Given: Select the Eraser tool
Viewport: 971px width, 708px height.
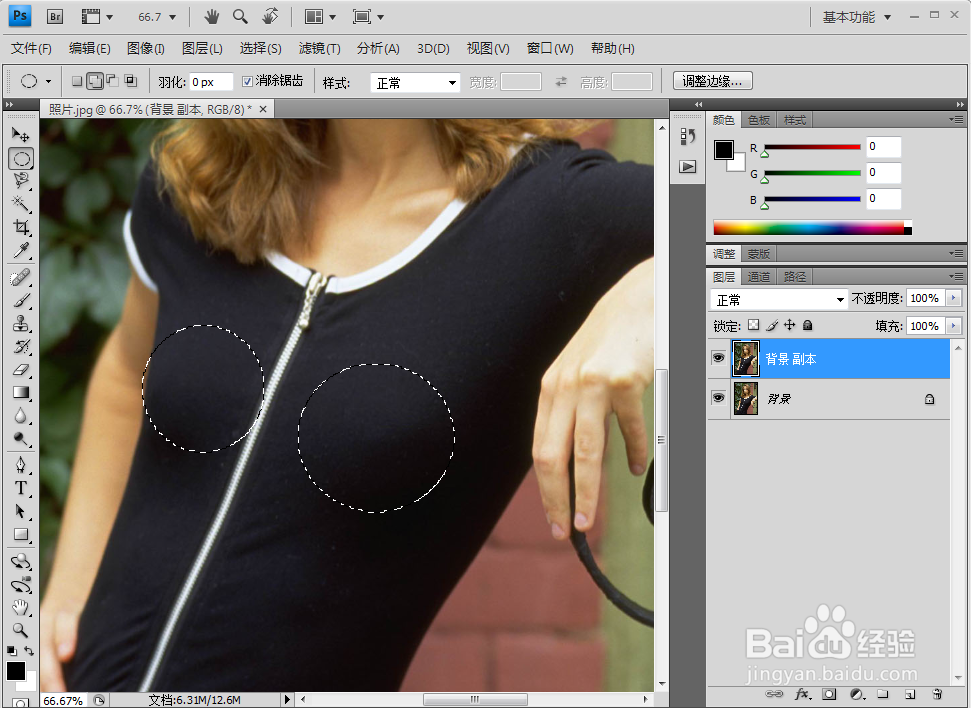Looking at the screenshot, I should (20, 370).
